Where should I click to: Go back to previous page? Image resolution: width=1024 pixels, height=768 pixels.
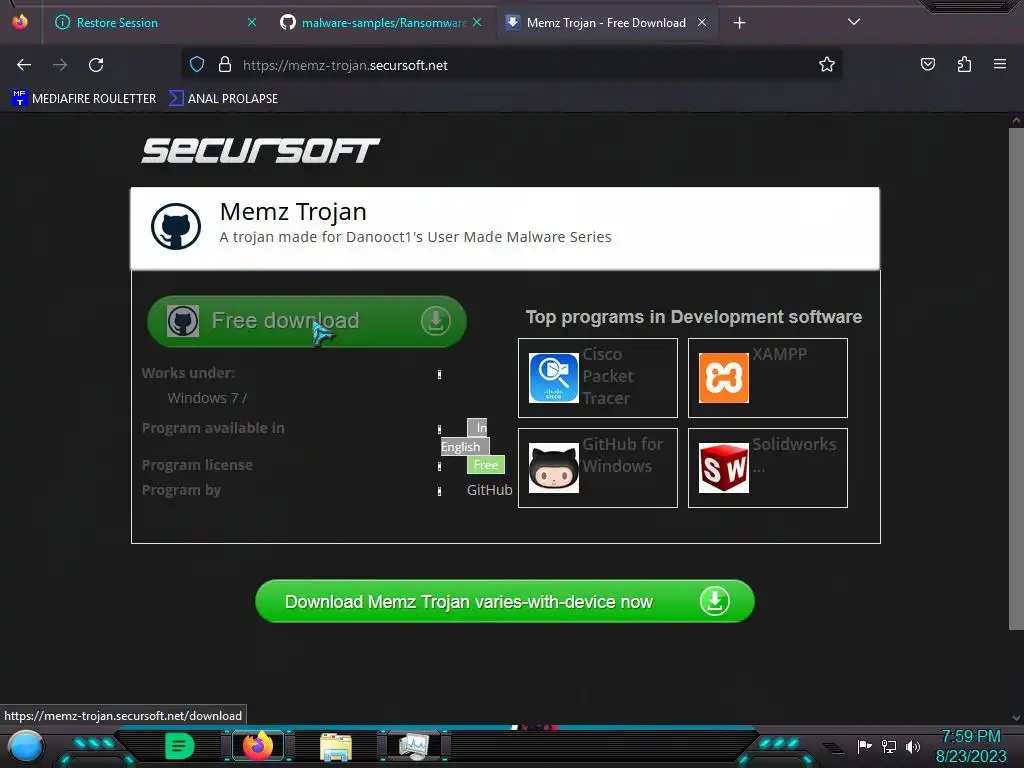24,65
